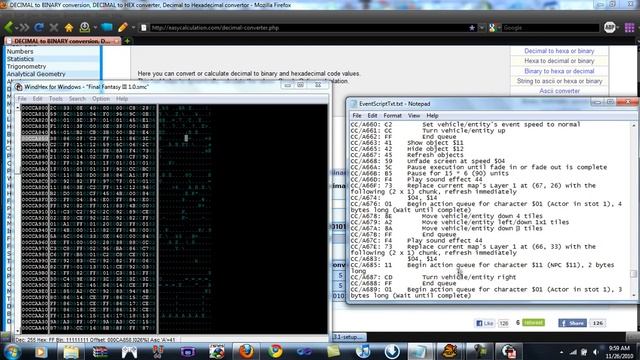This screenshot has width=640, height=360.
Task: Open the Ascii converter link
Action: 559,91
